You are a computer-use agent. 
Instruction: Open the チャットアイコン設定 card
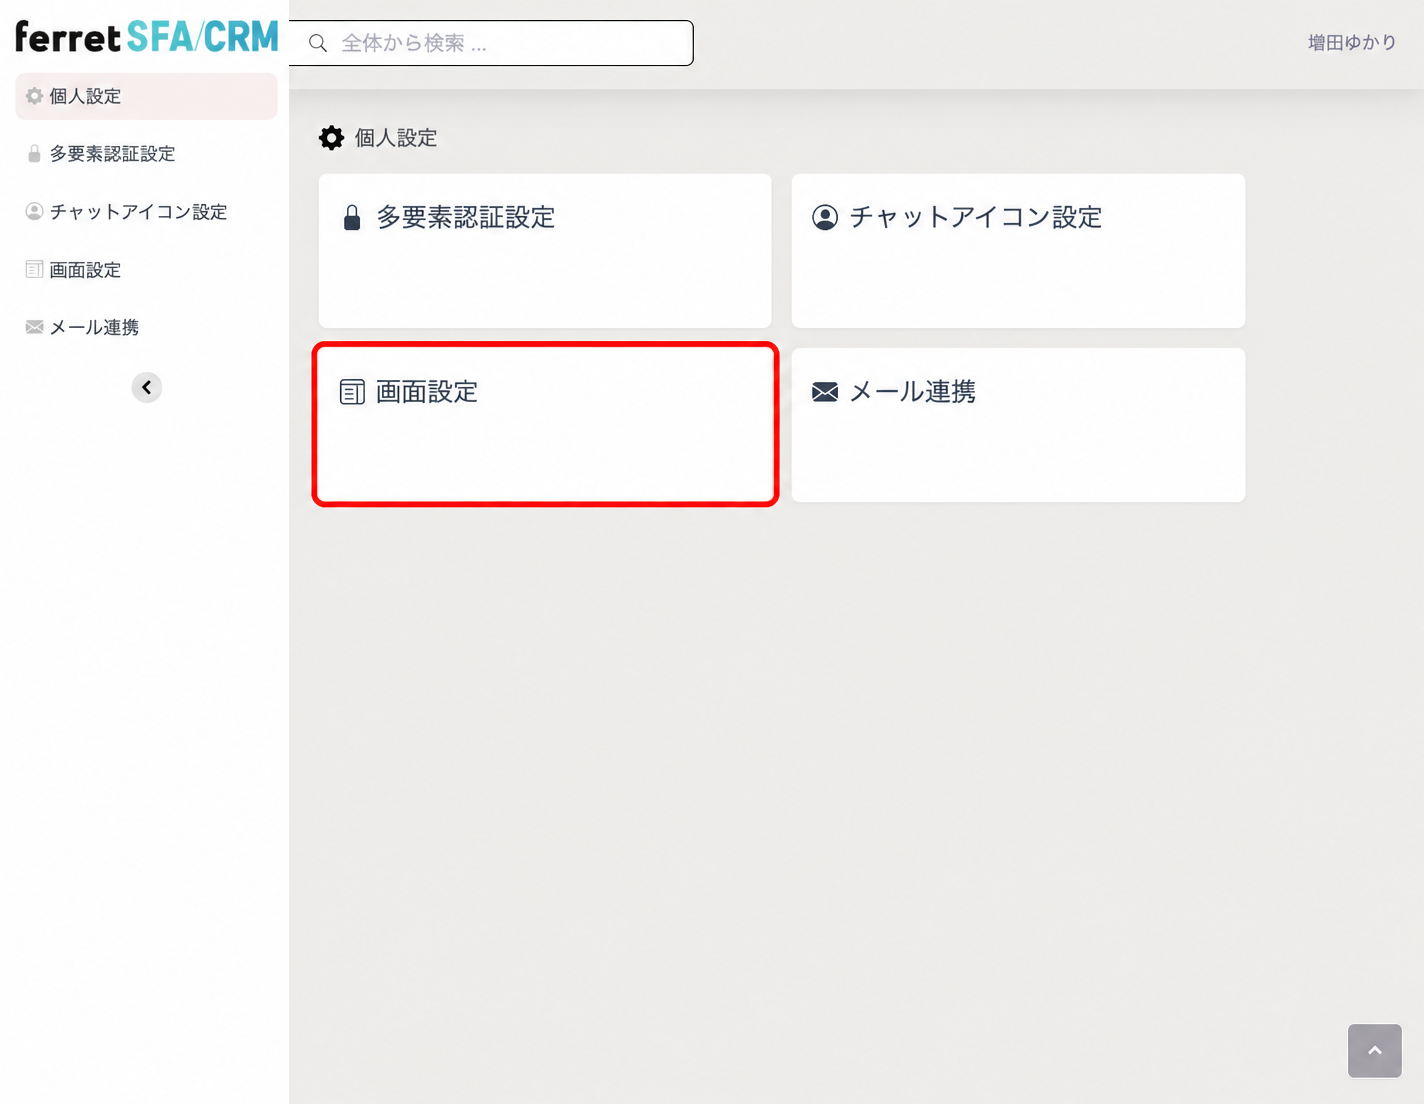click(x=1018, y=251)
